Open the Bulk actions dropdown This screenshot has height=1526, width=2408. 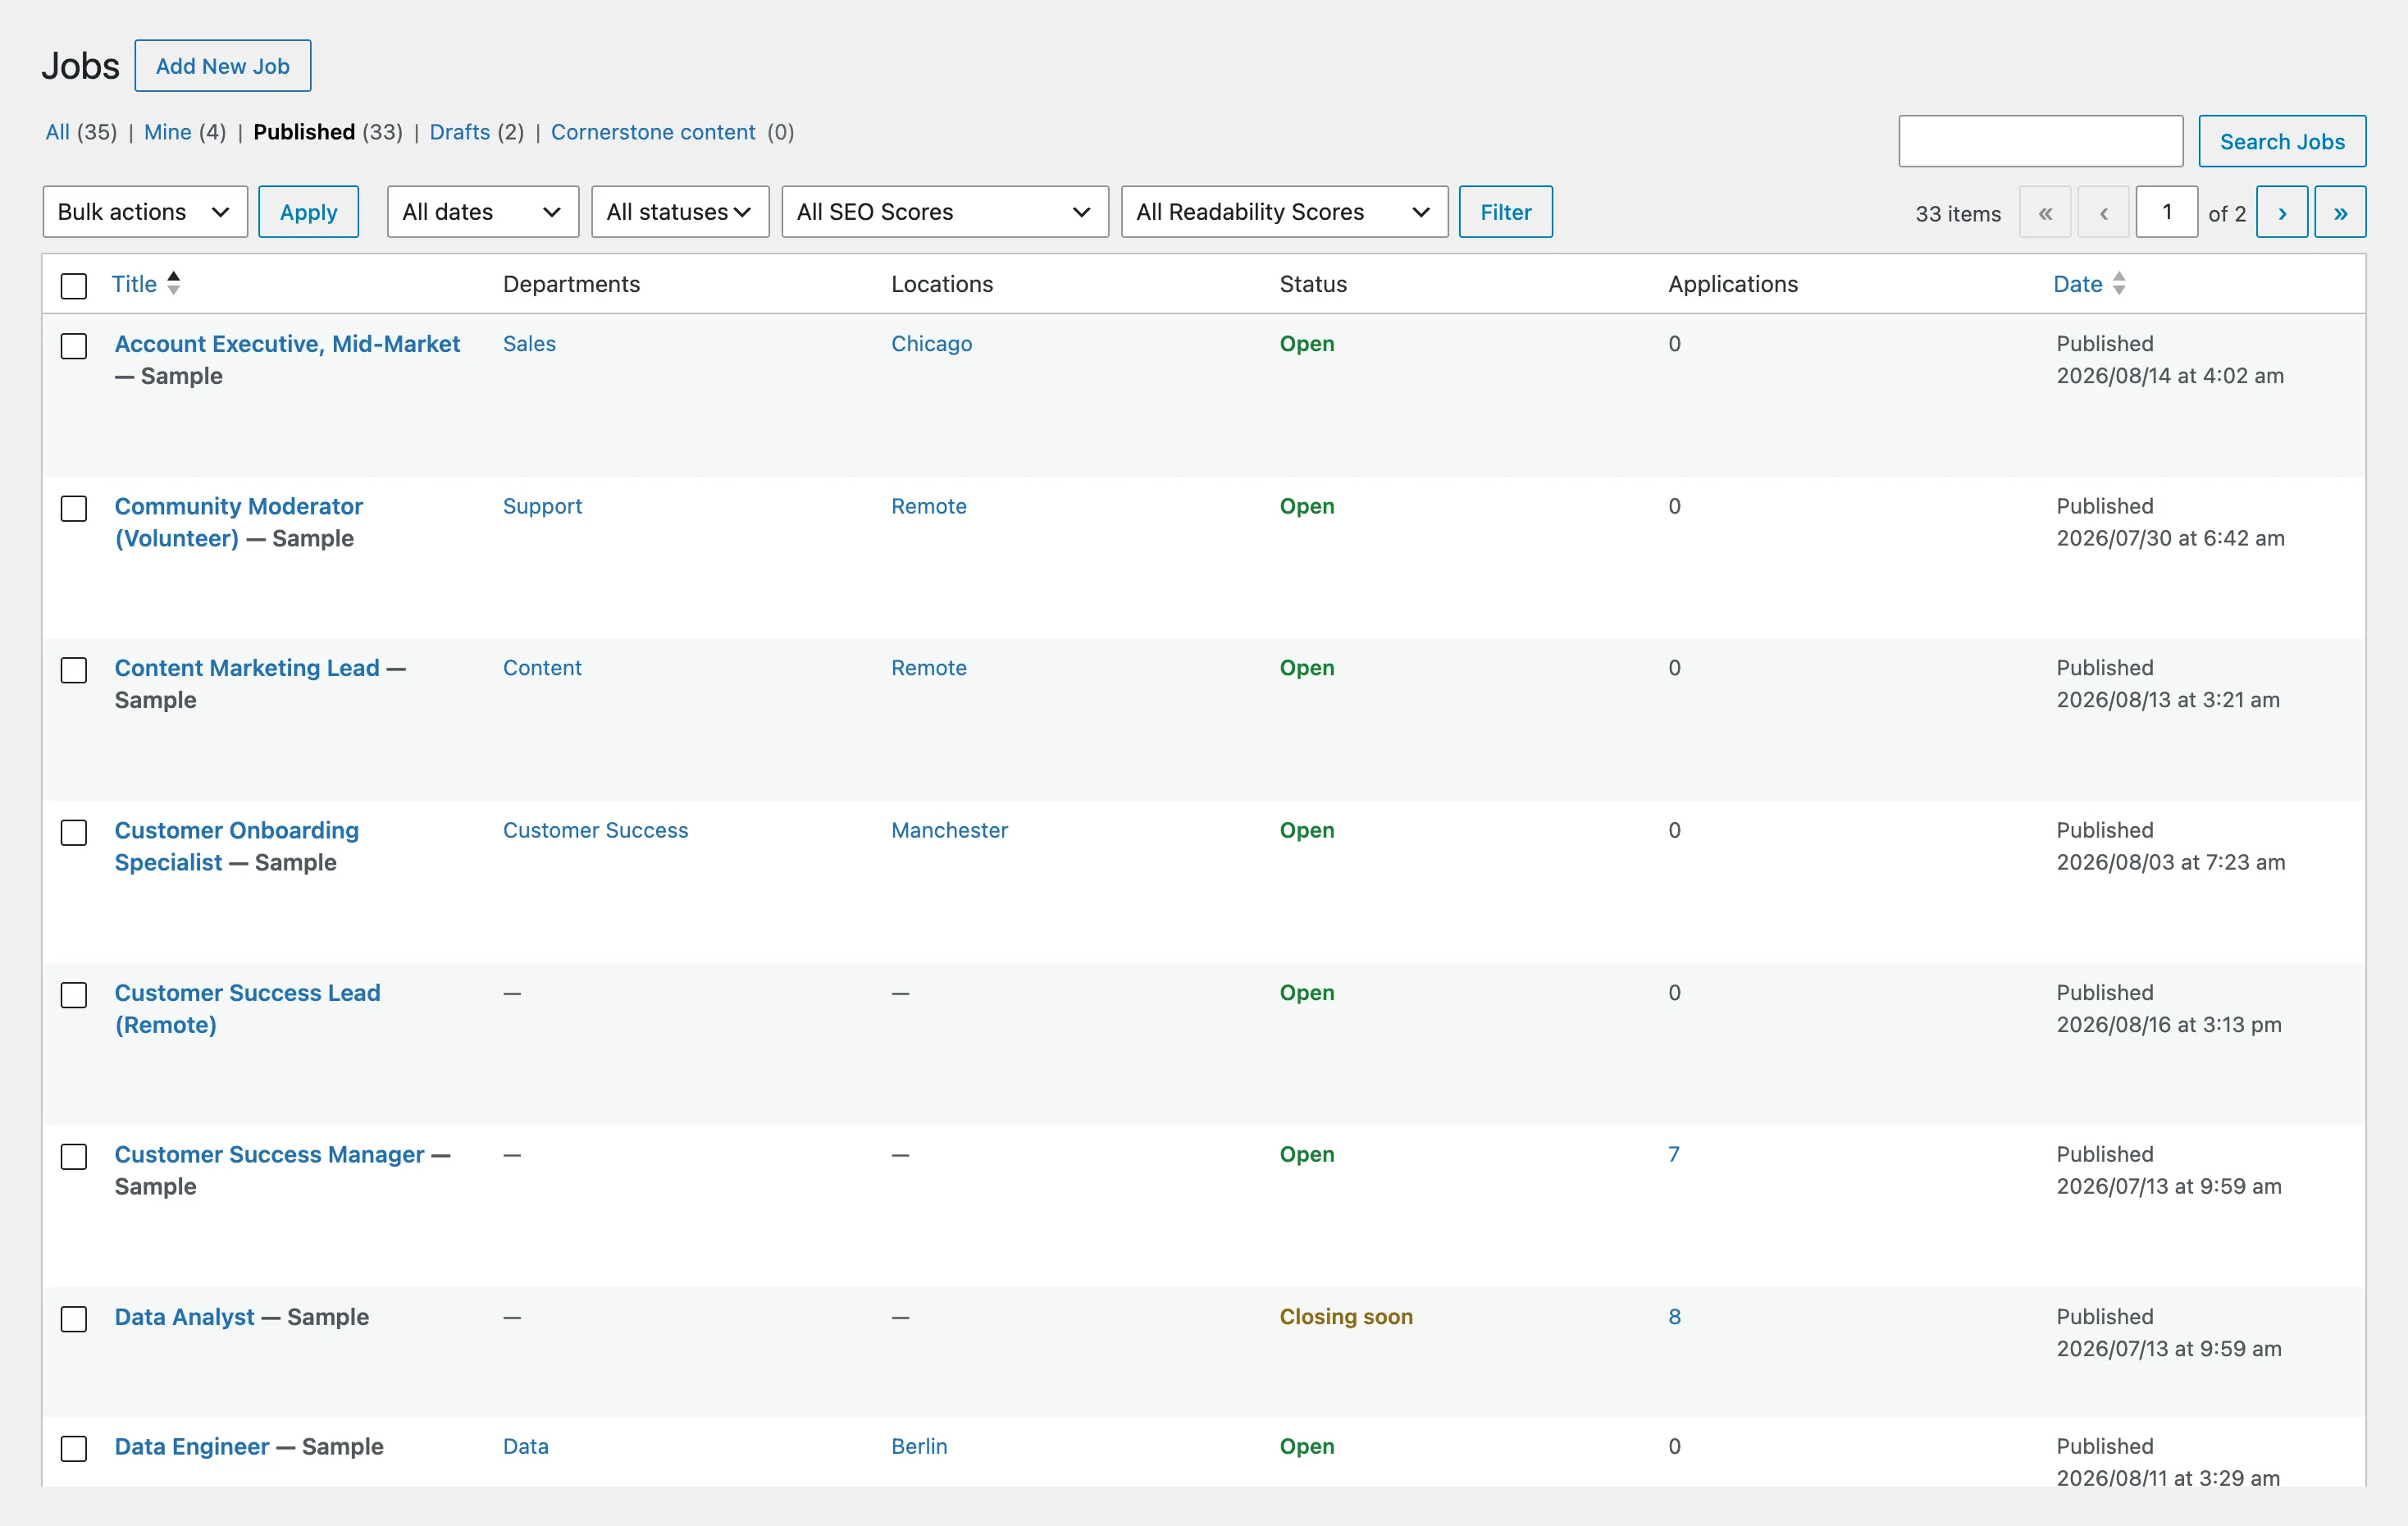[145, 212]
